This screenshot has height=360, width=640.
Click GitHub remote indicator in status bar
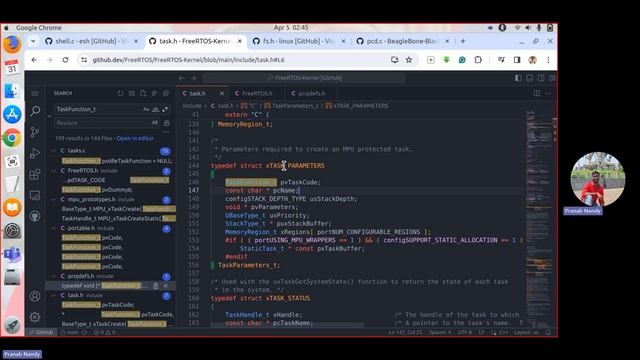click(41, 332)
